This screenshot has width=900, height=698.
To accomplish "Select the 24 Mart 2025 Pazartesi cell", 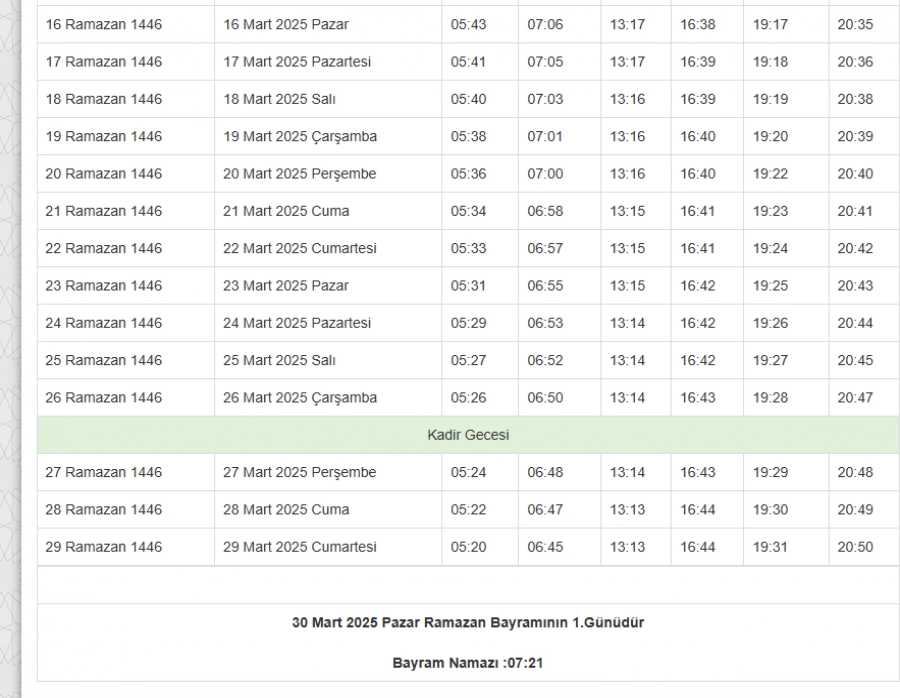I will coord(297,323).
